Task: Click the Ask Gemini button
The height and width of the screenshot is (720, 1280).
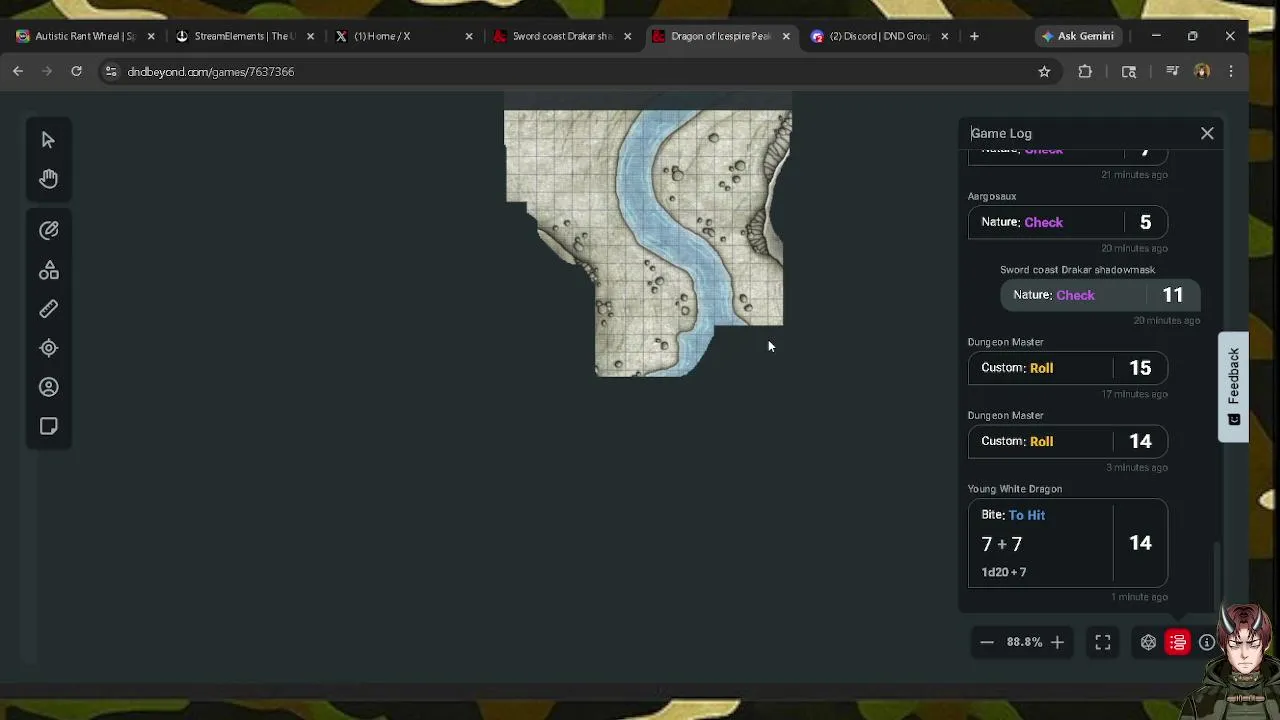Action: tap(1077, 36)
